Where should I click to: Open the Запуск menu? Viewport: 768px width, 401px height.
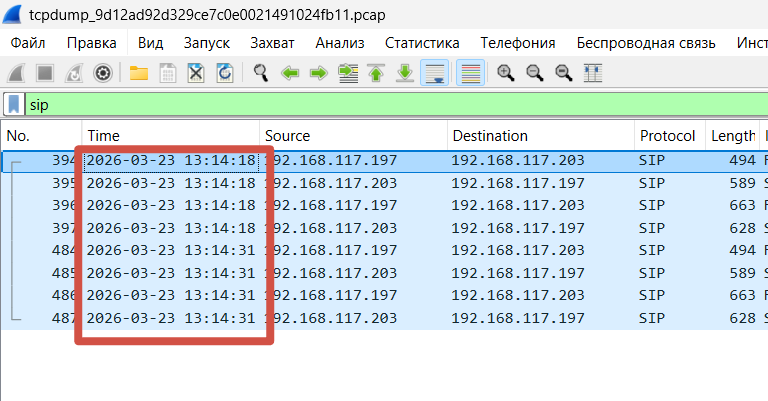click(207, 43)
